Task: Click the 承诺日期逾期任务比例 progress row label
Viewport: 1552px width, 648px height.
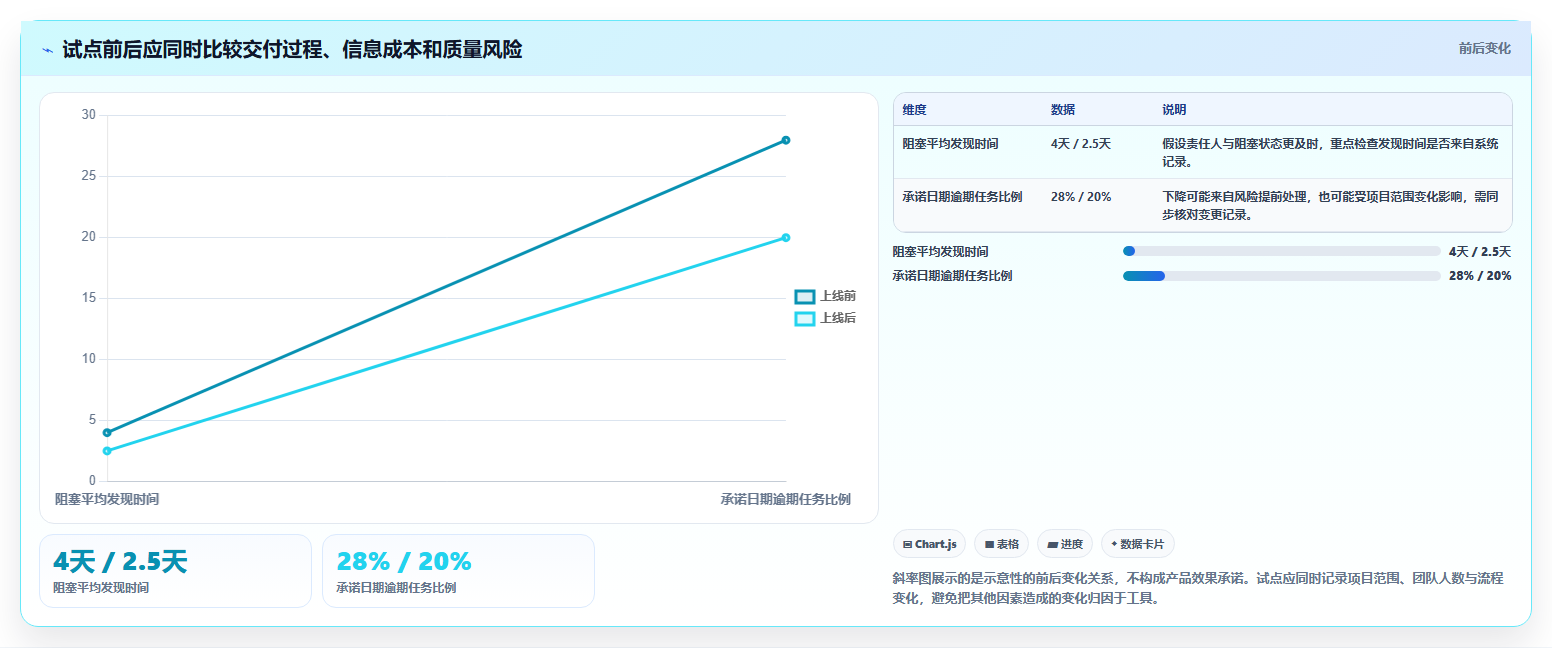Action: coord(952,276)
